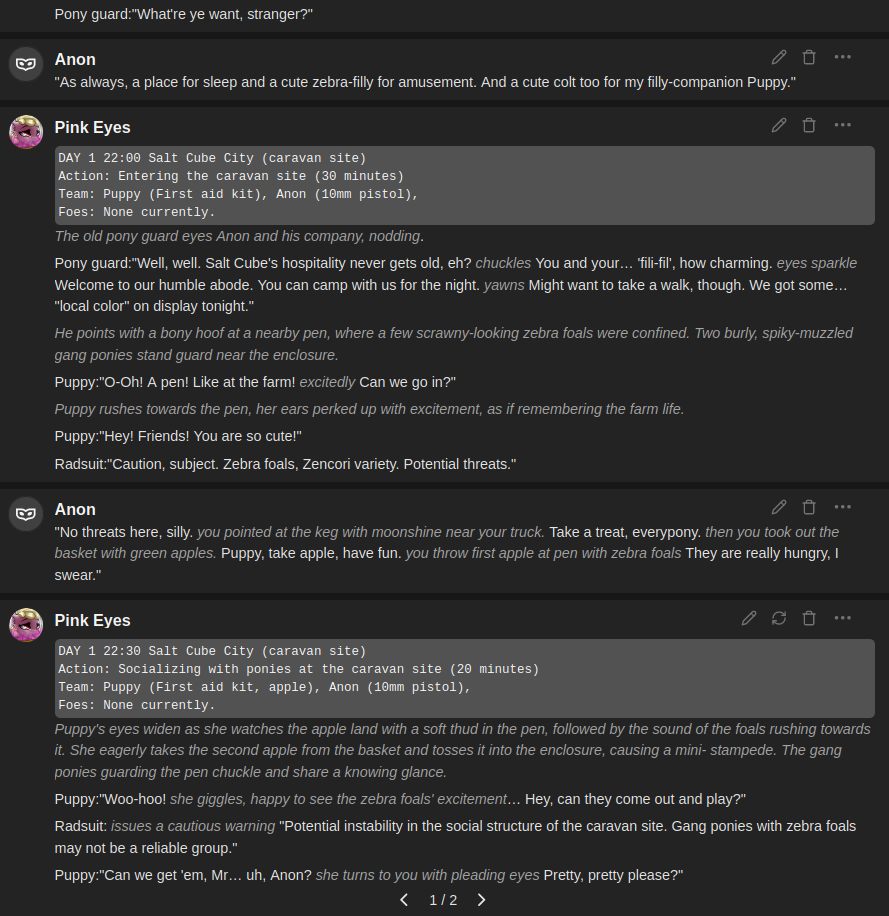Edit the latest Pink Eyes 22:30 message
This screenshot has height=916, width=889.
(749, 618)
